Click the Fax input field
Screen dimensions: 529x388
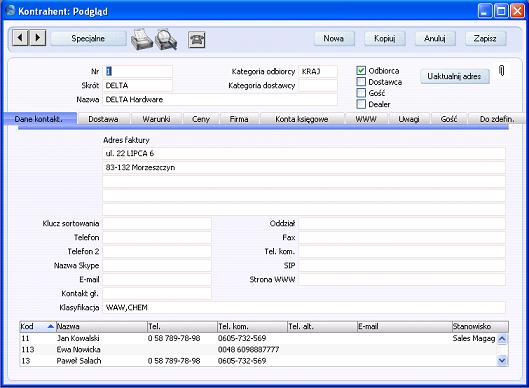pyautogui.click(x=402, y=238)
